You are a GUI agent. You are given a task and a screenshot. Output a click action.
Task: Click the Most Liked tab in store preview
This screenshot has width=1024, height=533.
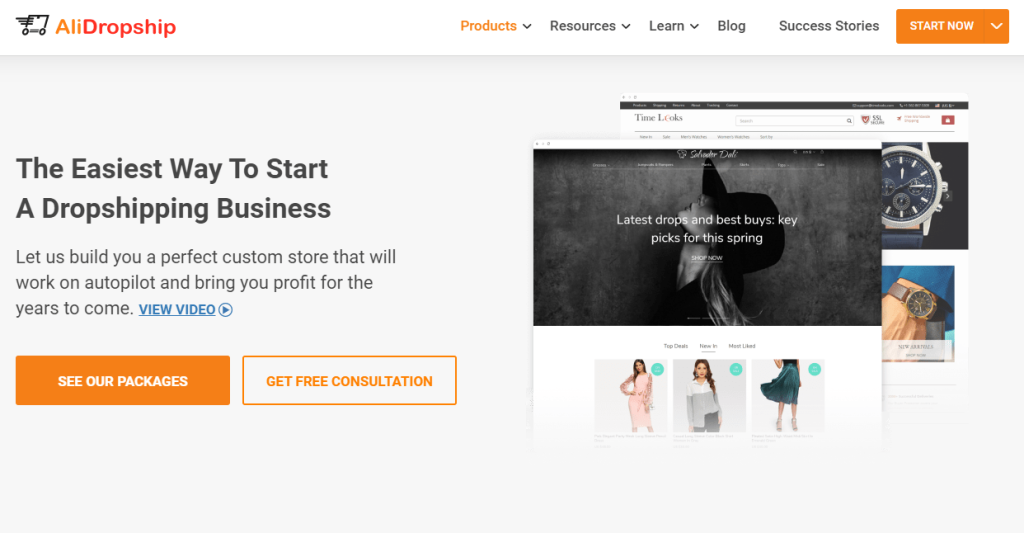(x=742, y=346)
